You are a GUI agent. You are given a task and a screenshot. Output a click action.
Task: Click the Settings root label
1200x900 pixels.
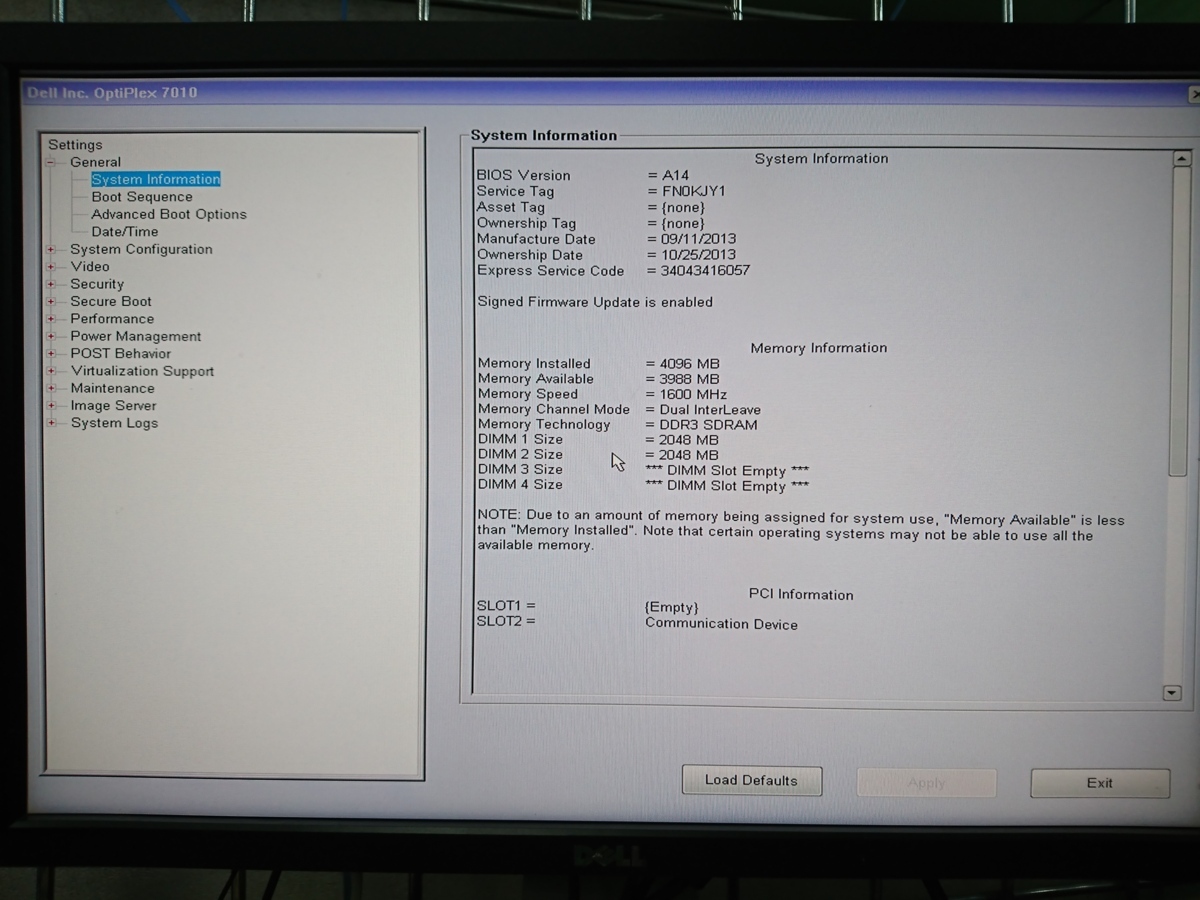[x=75, y=145]
